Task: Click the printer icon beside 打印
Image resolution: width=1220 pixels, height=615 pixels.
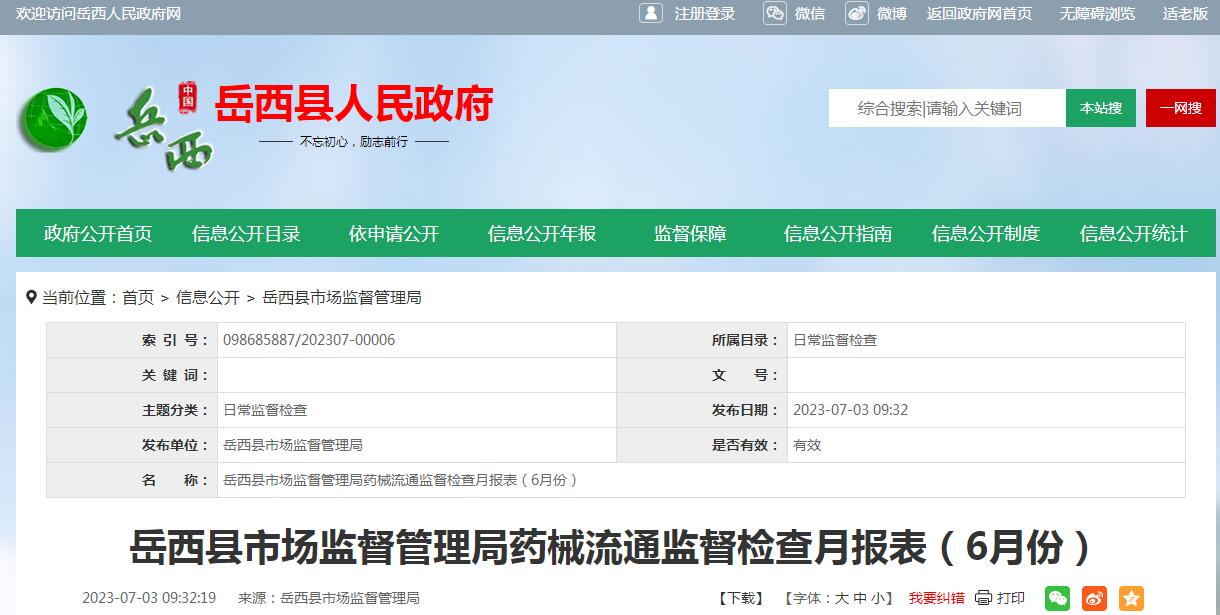Action: (982, 598)
